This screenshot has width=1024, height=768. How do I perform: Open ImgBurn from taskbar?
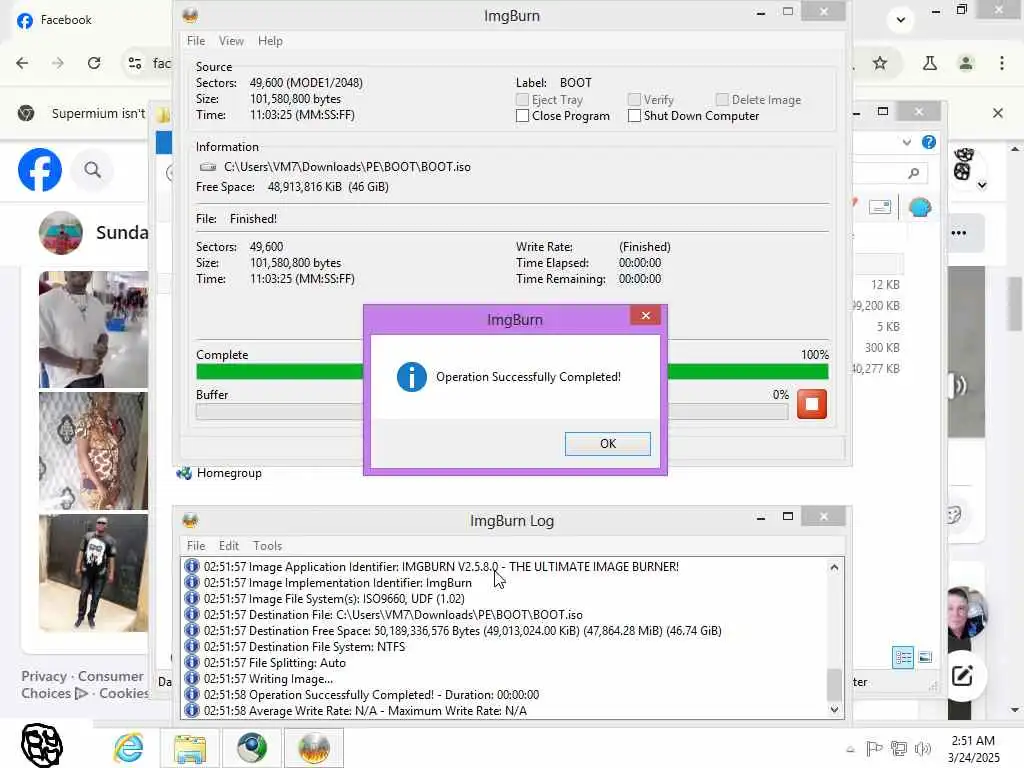313,748
